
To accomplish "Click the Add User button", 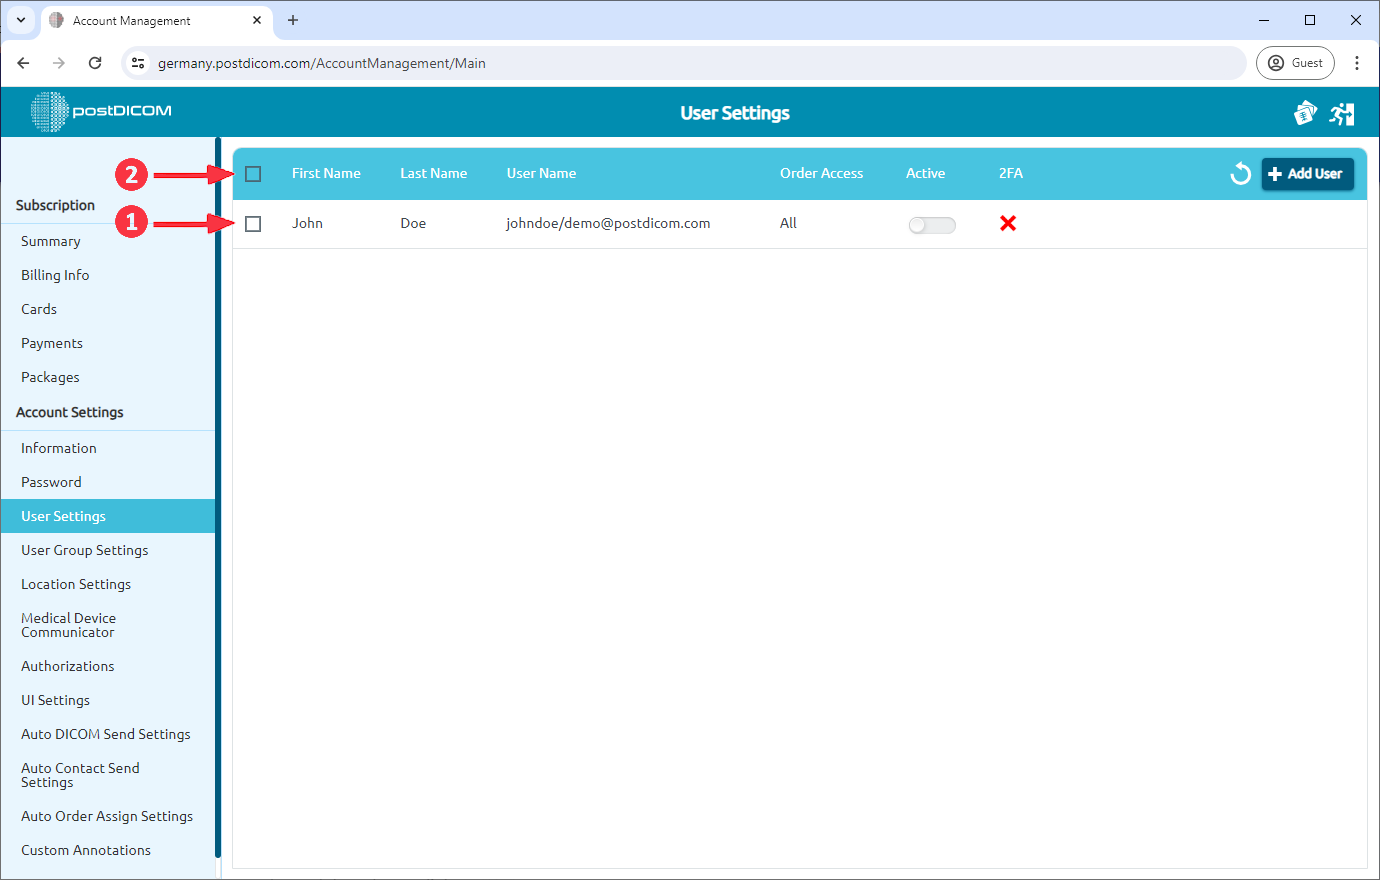I will click(1307, 173).
